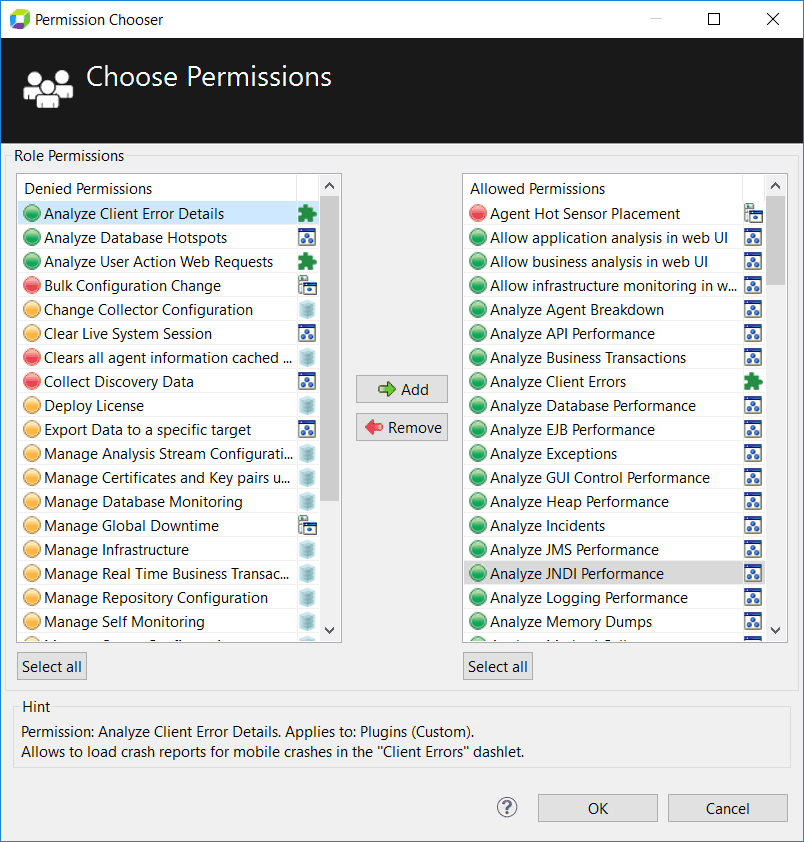Click server icon beside Change Collector Configuration

[x=307, y=310]
